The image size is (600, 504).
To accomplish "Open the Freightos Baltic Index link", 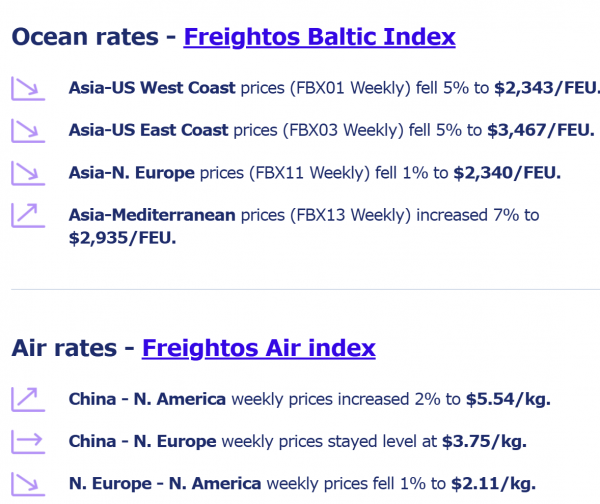I will (320, 38).
